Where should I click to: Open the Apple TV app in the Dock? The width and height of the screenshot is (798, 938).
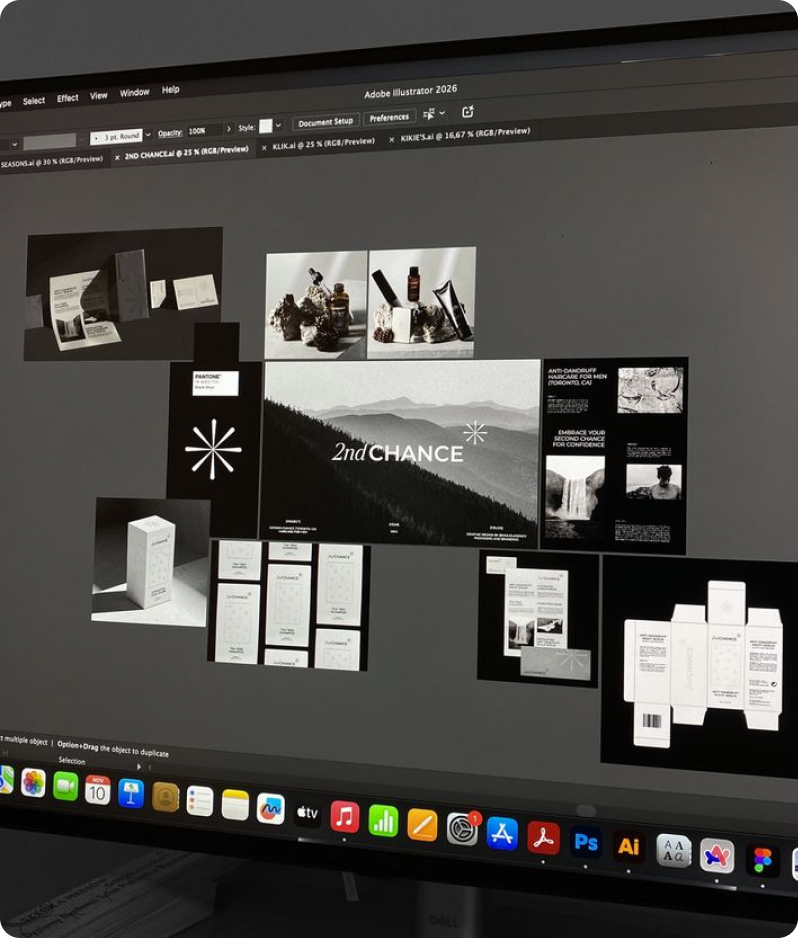pos(307,812)
